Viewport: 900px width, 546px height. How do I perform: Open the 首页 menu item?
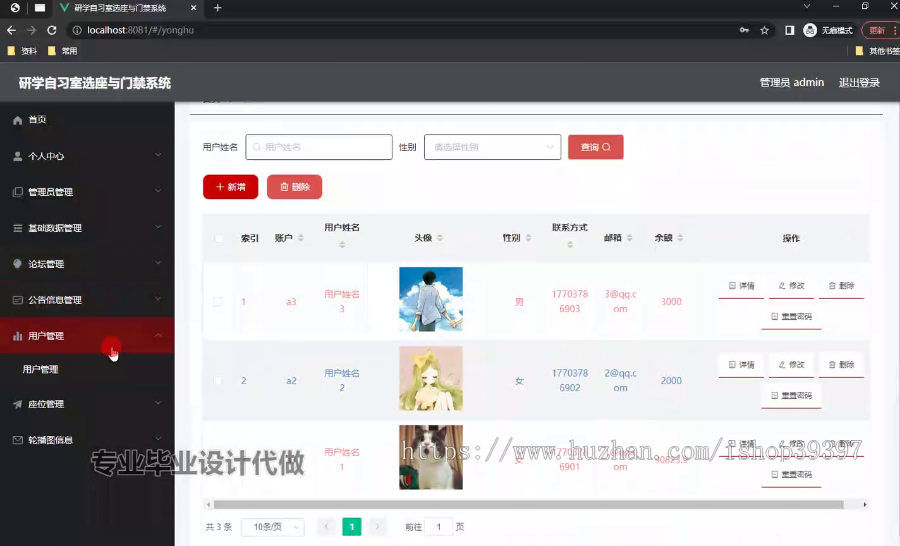pyautogui.click(x=87, y=120)
